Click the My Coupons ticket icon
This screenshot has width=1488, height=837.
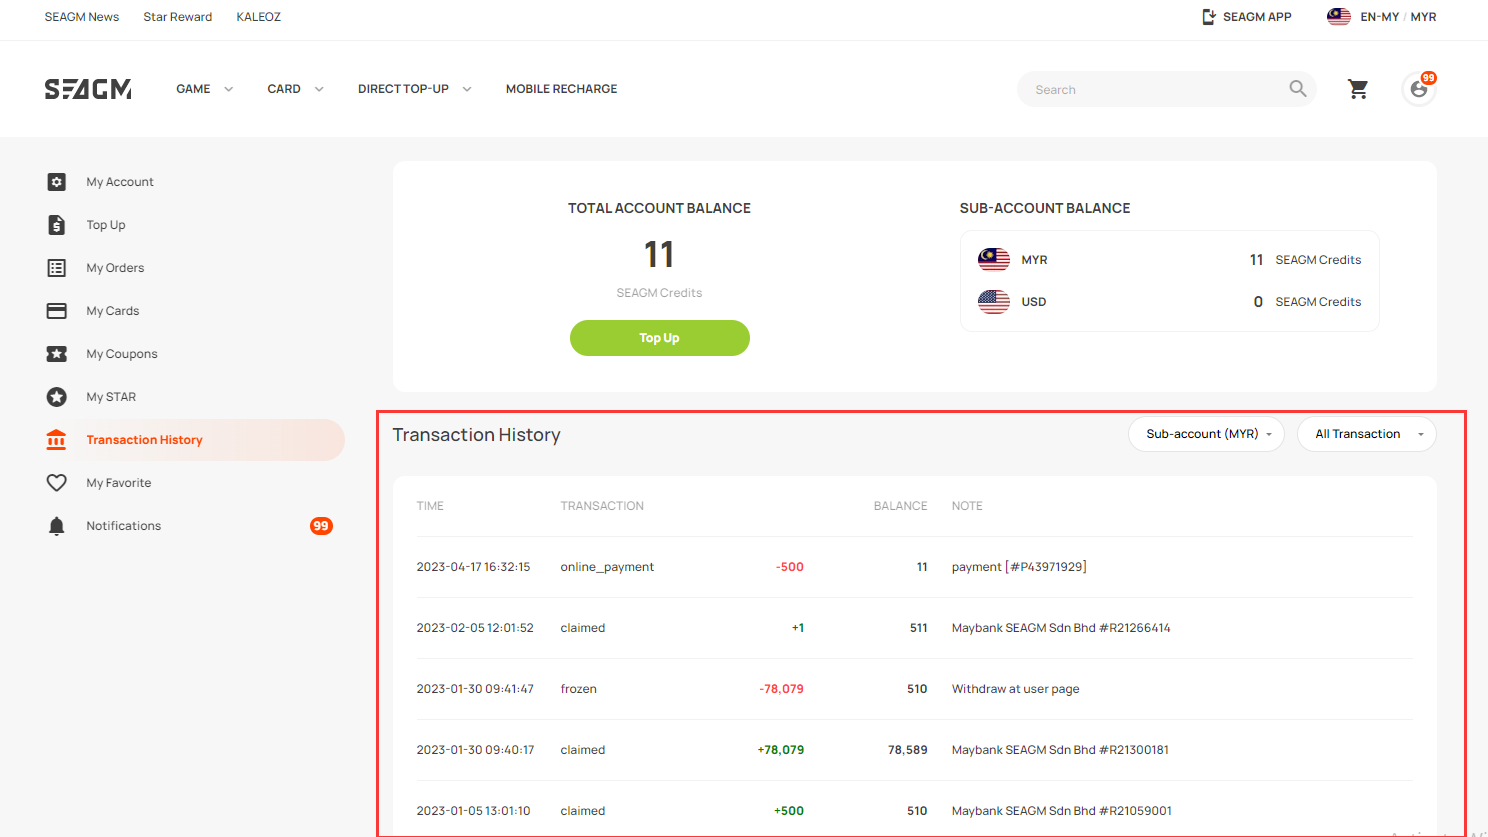[57, 354]
